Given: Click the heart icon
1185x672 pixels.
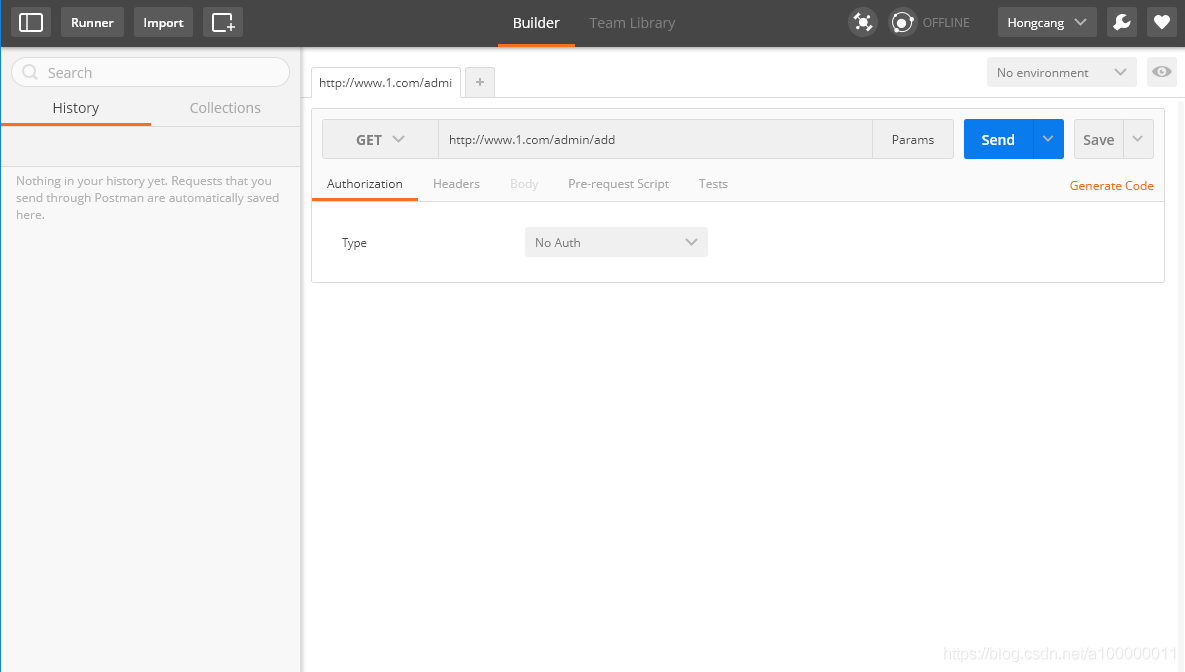Looking at the screenshot, I should coord(1162,23).
